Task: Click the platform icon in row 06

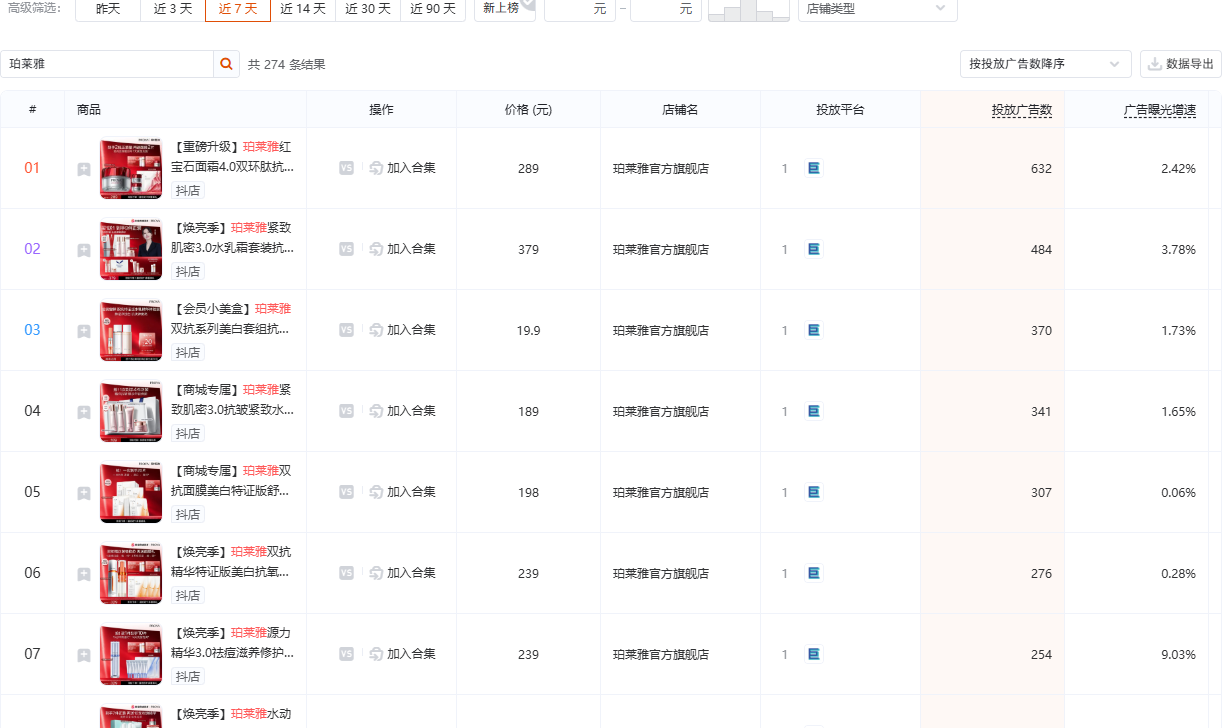Action: click(814, 573)
